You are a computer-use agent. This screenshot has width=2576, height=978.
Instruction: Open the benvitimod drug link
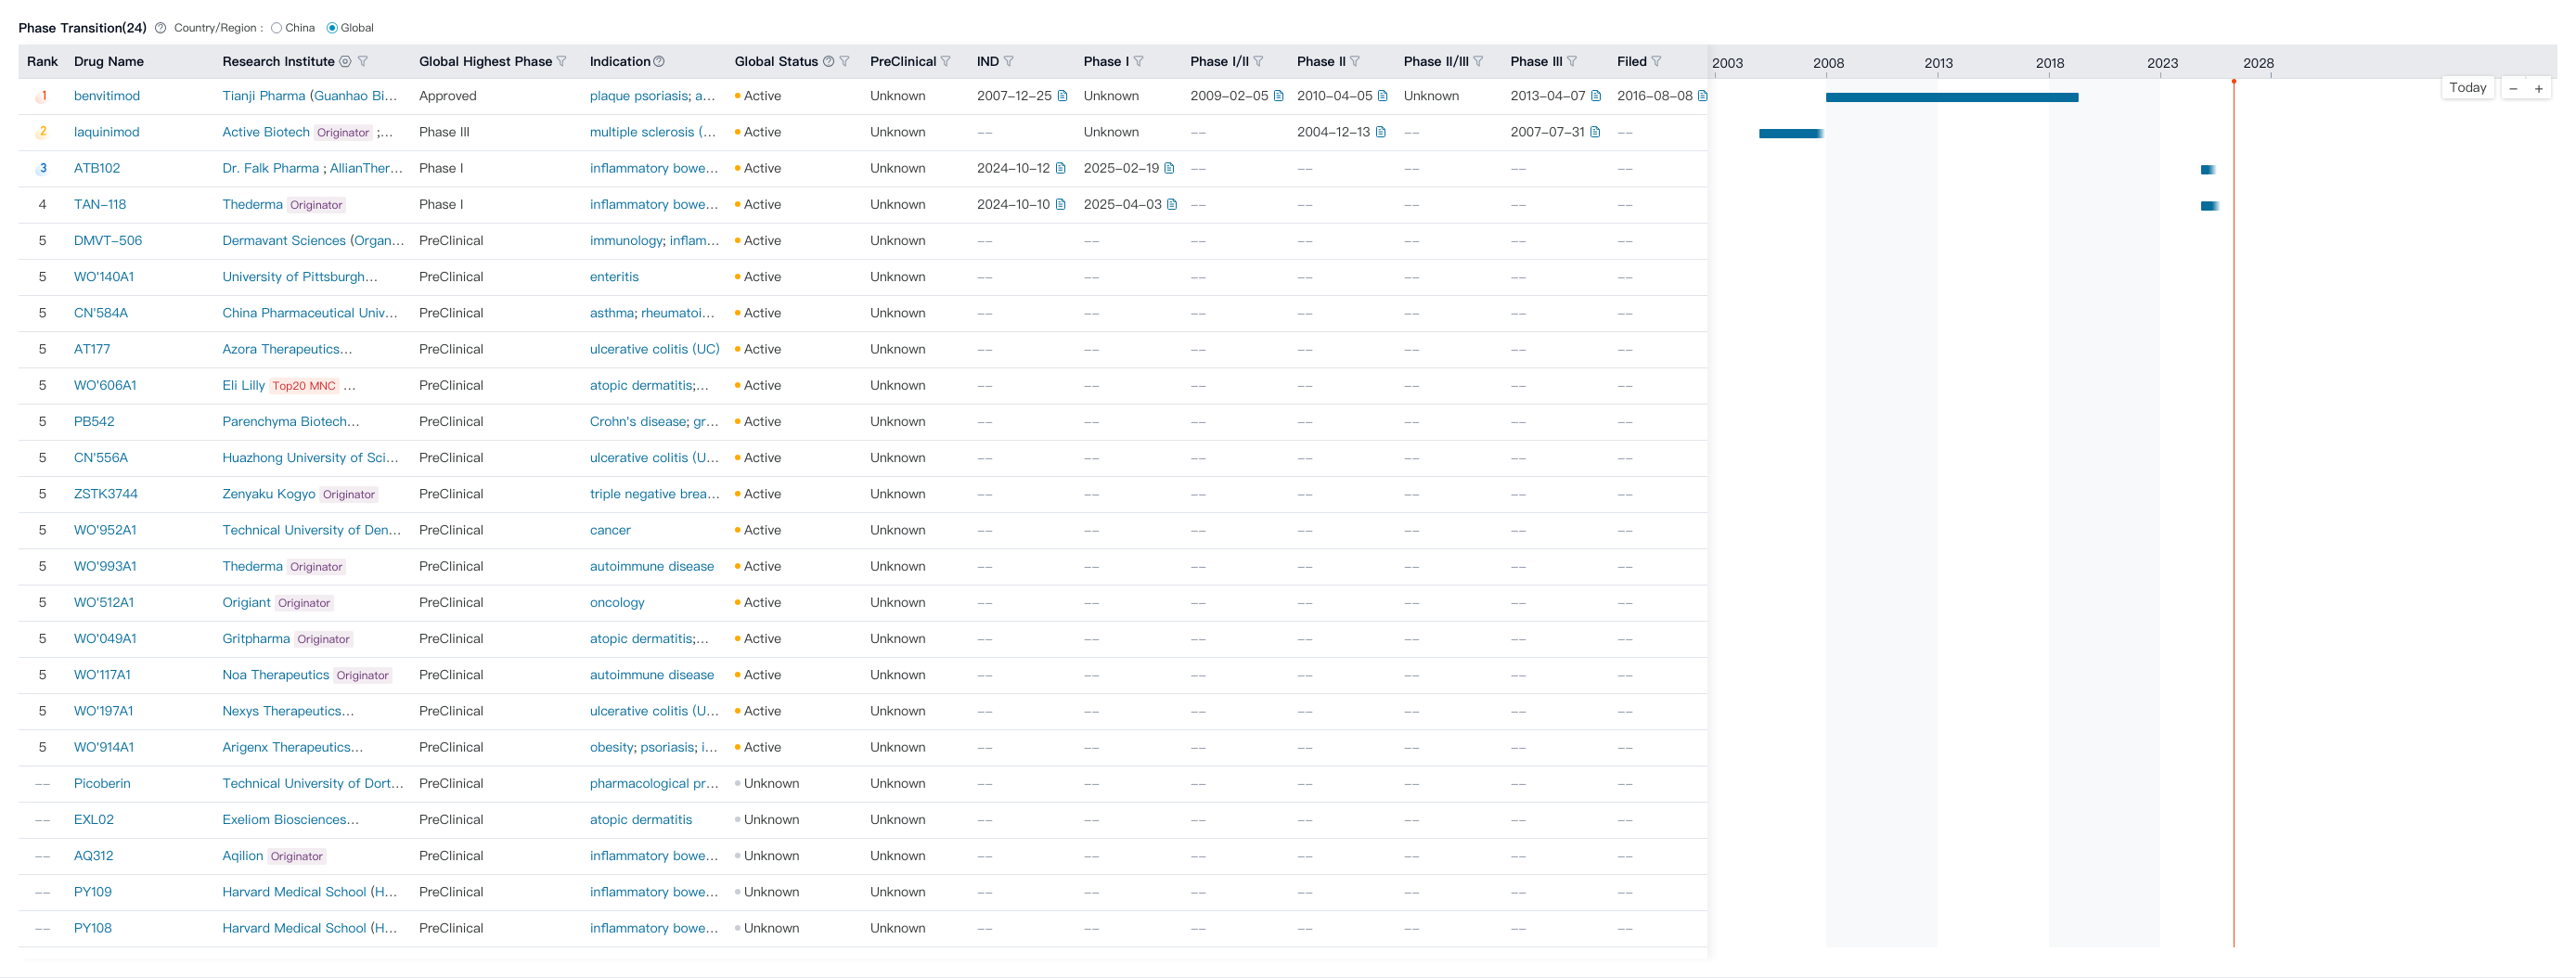click(107, 96)
